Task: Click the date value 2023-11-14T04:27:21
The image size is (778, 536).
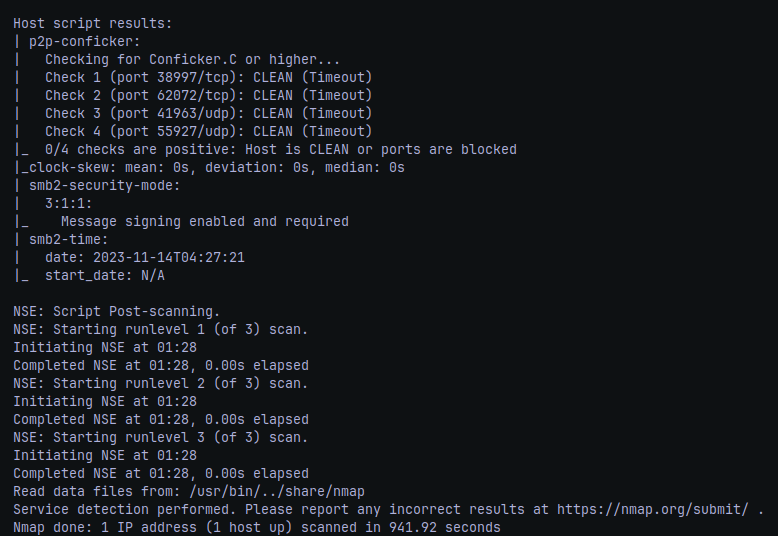Action: [169, 258]
